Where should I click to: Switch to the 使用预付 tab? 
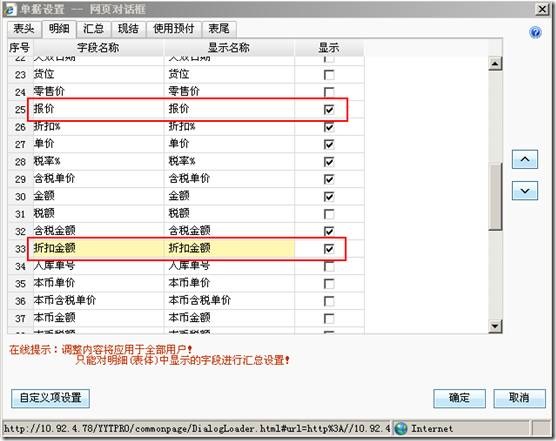(173, 29)
